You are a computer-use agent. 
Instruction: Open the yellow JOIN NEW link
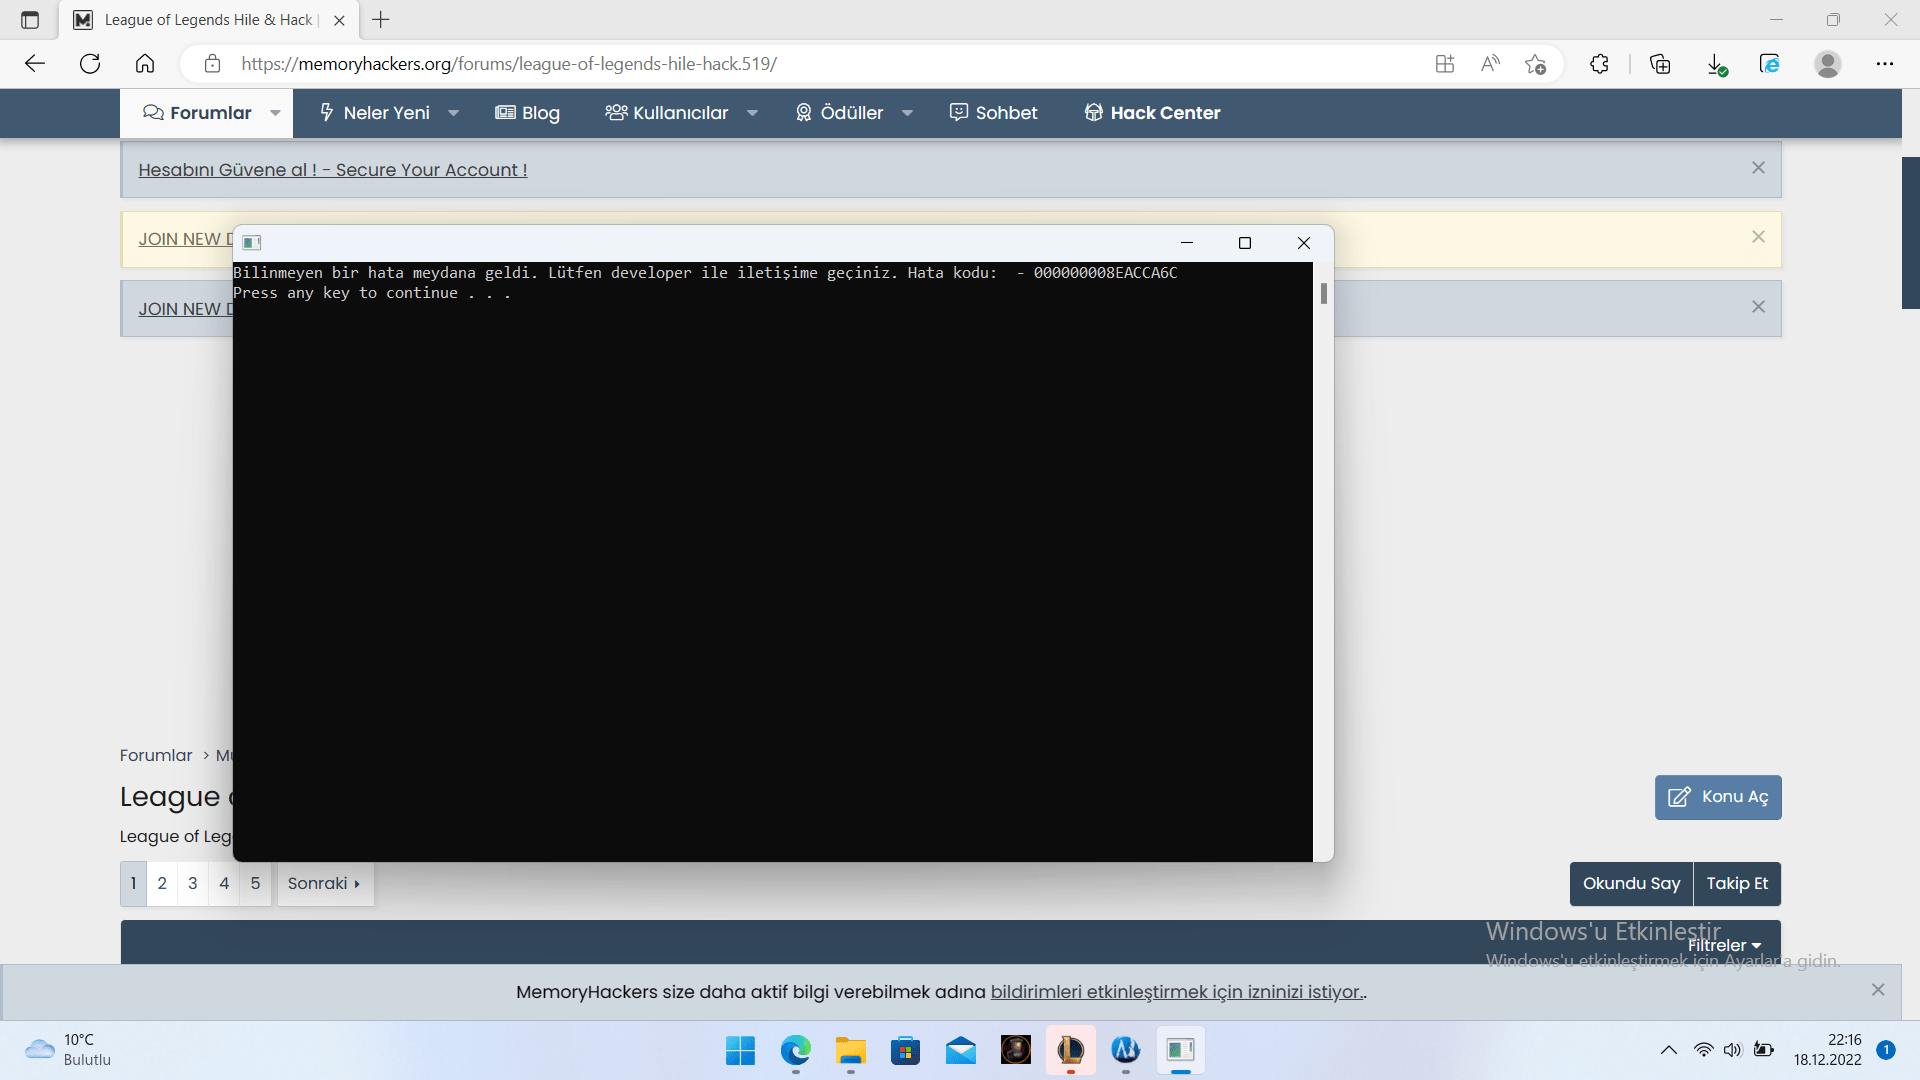185,239
